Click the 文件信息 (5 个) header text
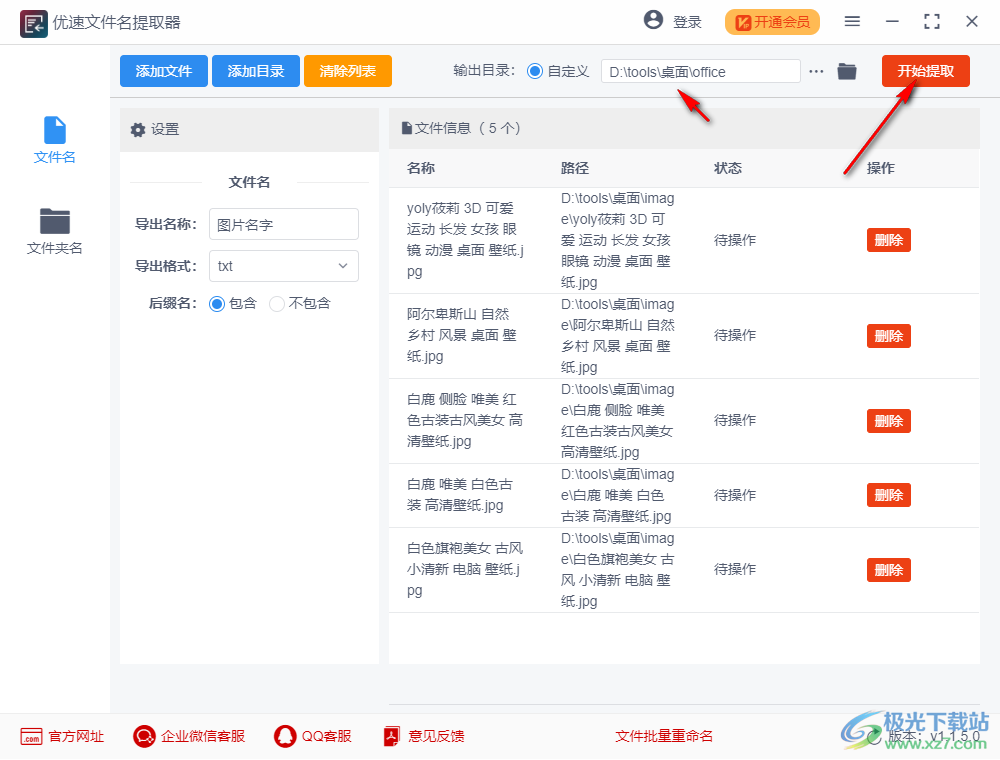 (x=467, y=129)
